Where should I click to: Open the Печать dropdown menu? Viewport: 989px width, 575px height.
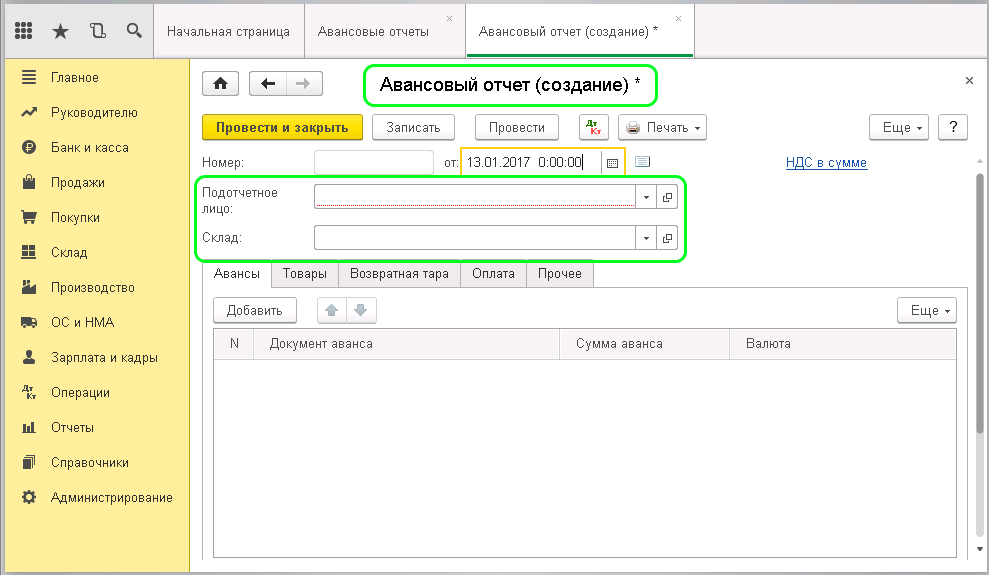[x=662, y=127]
